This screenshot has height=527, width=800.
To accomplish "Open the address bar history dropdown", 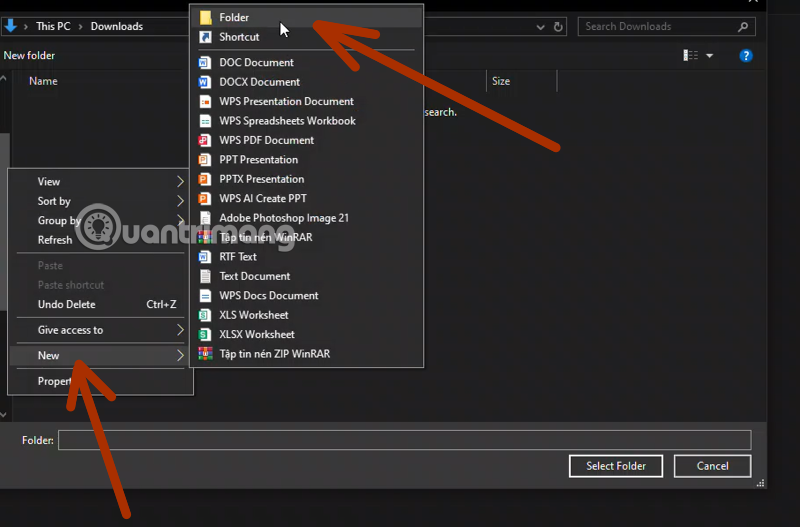I will (540, 27).
